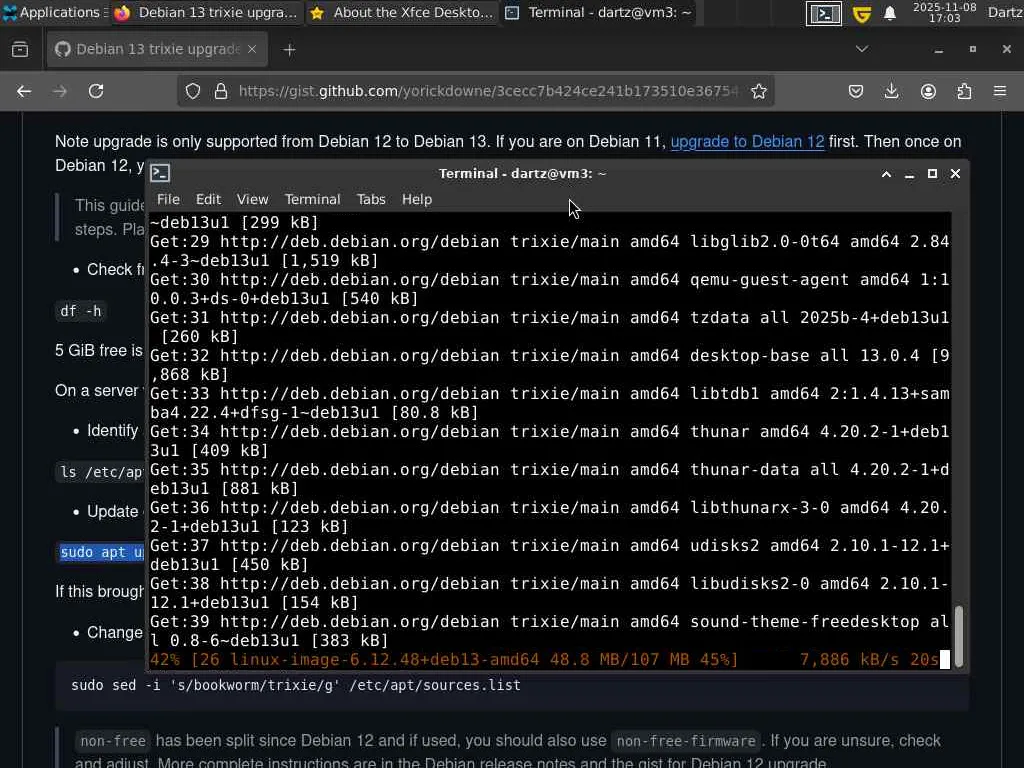This screenshot has width=1024, height=768.
Task: Click the panel clock showing 2025-11-08
Action: point(944,12)
